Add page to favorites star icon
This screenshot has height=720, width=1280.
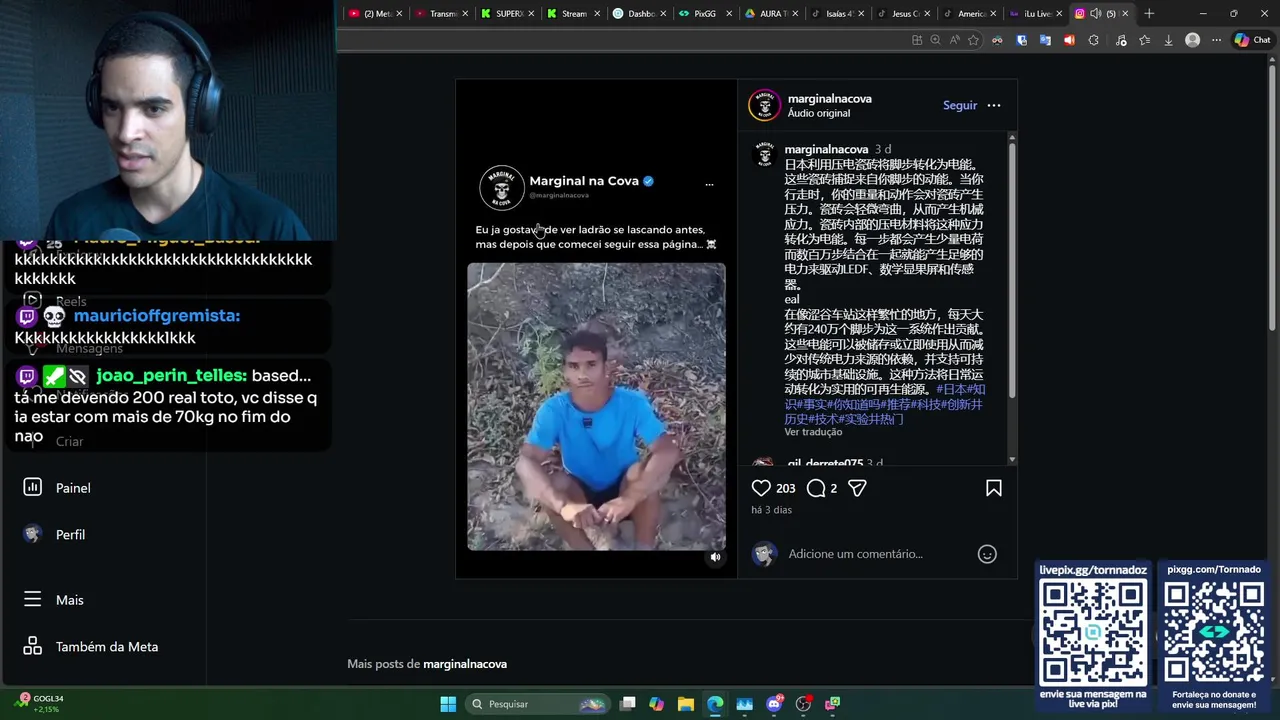[973, 40]
